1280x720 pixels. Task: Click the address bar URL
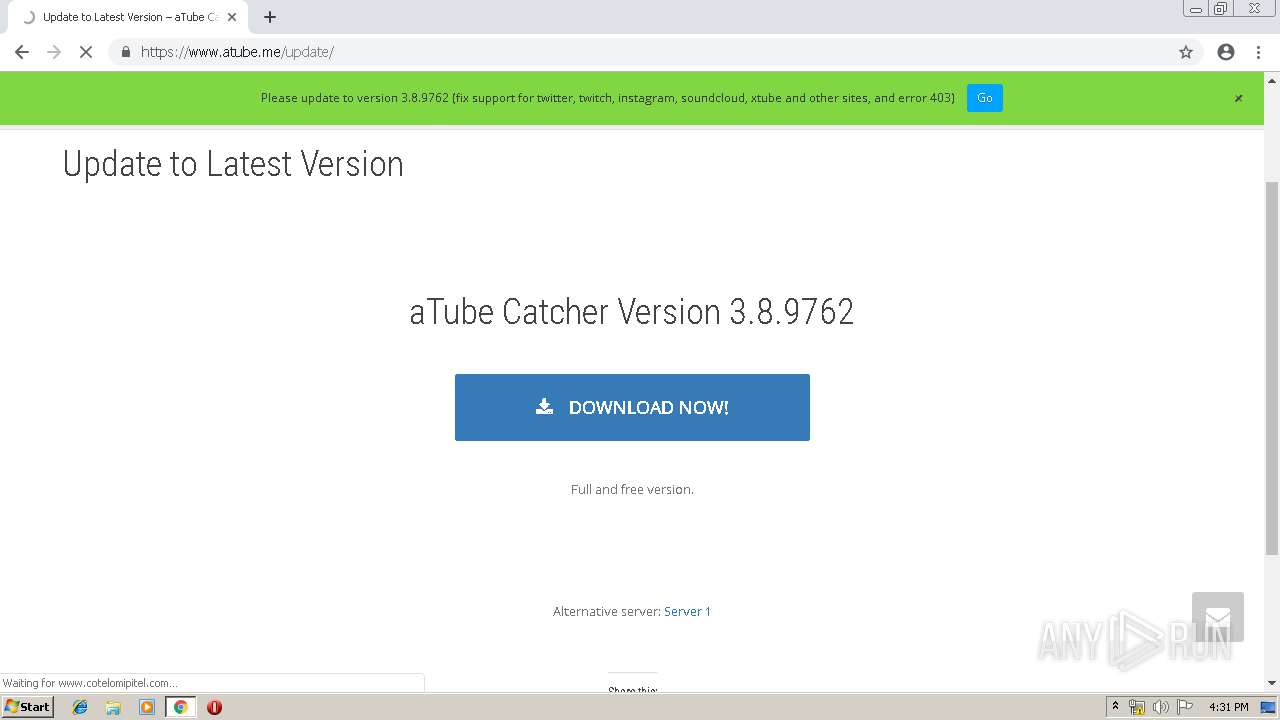tap(237, 52)
